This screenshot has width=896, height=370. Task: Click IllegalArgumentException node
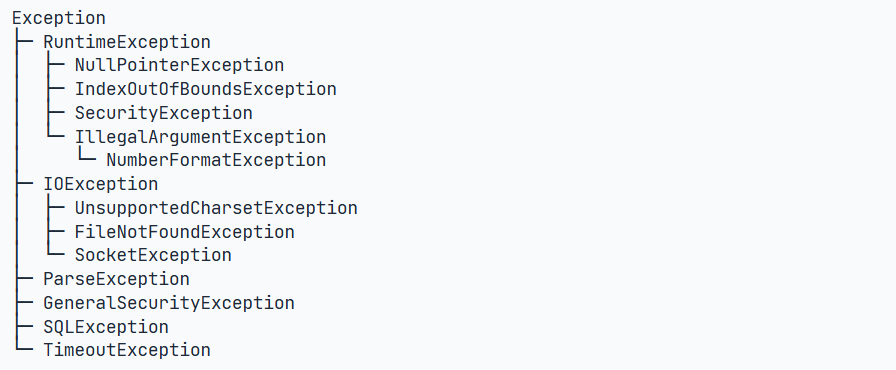tap(201, 137)
